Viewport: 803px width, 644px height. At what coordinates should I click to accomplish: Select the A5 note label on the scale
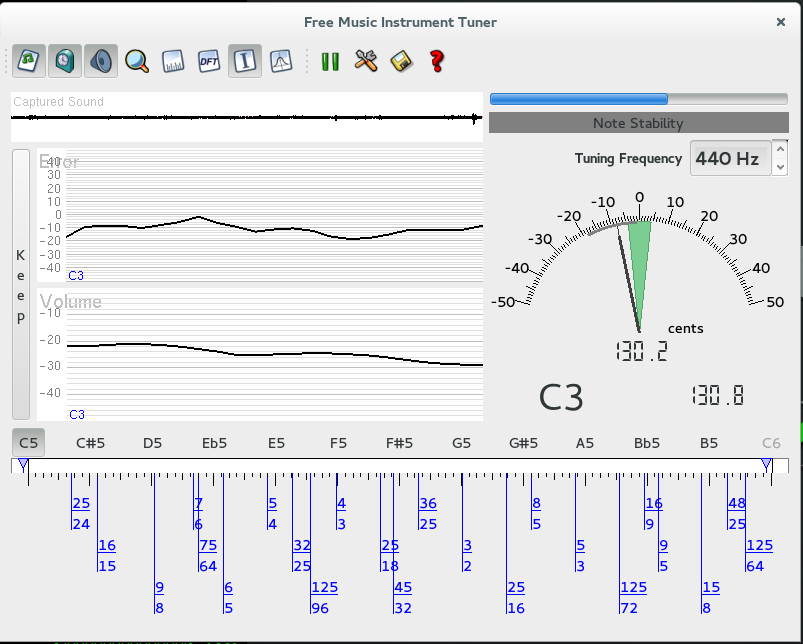click(x=585, y=442)
